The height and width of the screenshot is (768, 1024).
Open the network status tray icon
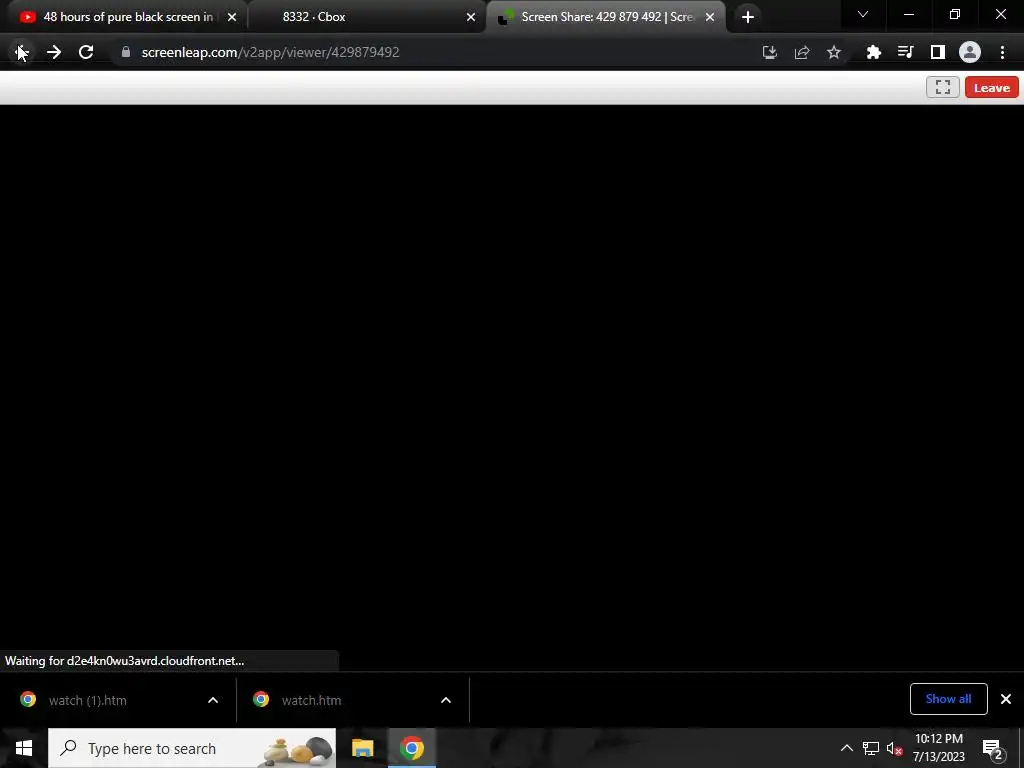click(x=871, y=748)
